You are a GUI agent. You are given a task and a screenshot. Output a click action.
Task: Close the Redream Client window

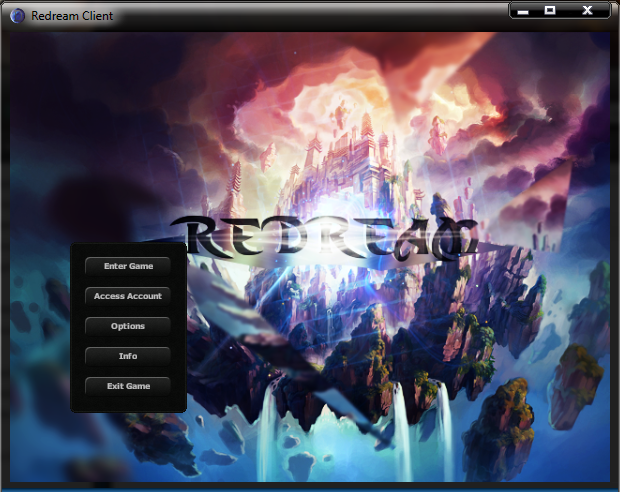[587, 10]
